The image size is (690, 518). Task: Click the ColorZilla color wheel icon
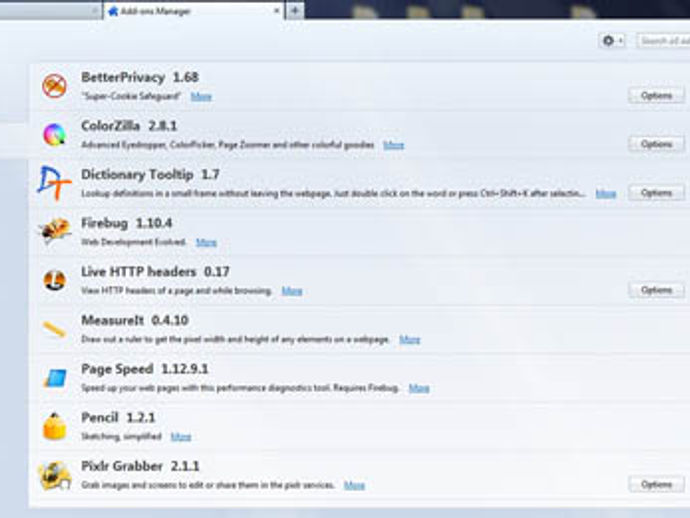pos(55,134)
